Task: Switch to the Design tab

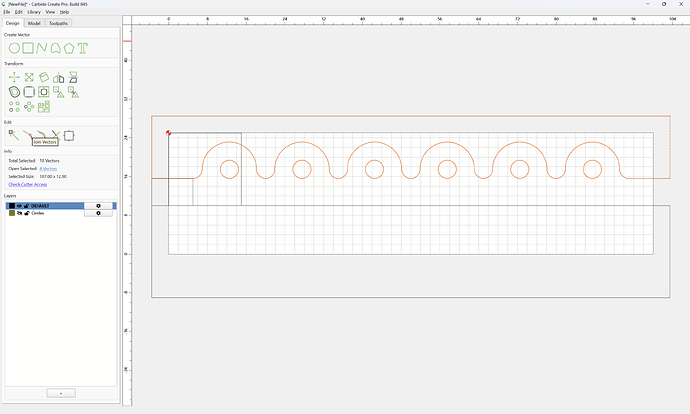Action: point(13,23)
